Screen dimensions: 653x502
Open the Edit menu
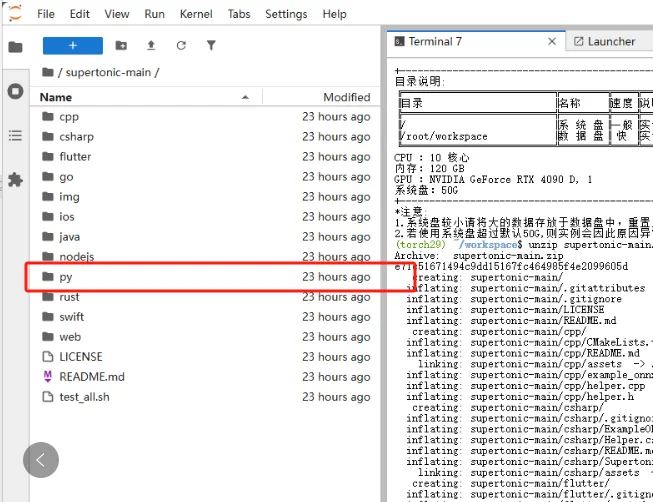80,14
